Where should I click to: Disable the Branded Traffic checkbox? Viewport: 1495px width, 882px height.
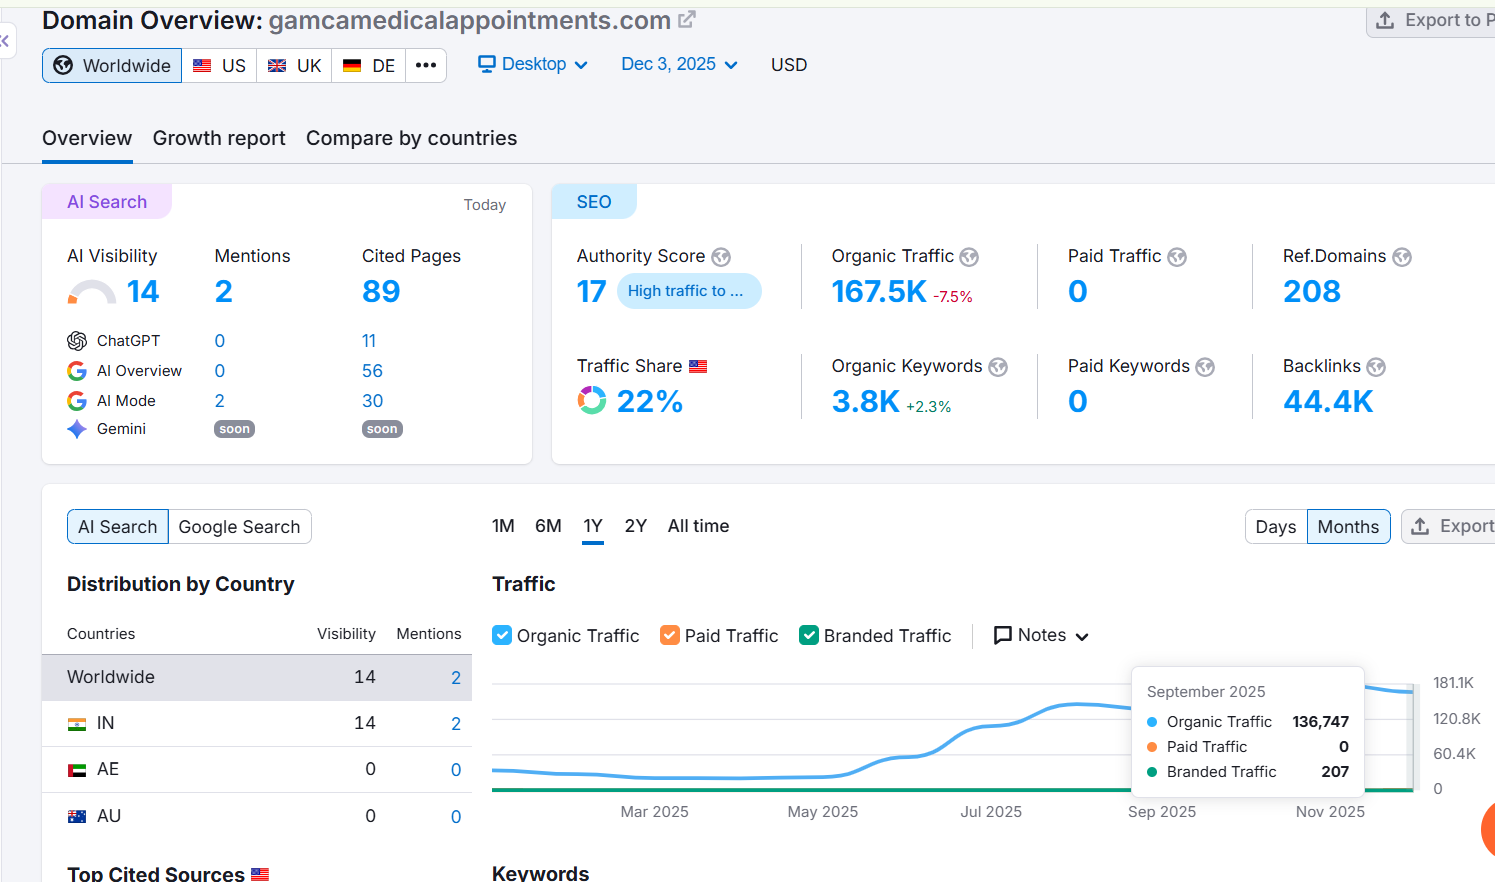pos(809,635)
